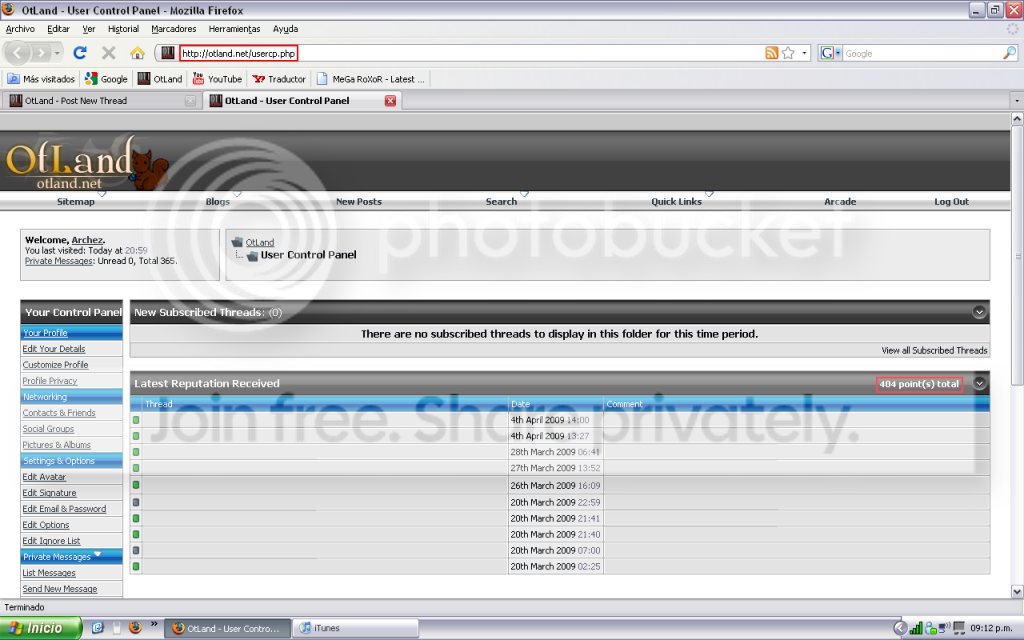Viewport: 1024px width, 640px height.
Task: Expand the Private Messages menu arrow
Action: [98, 554]
